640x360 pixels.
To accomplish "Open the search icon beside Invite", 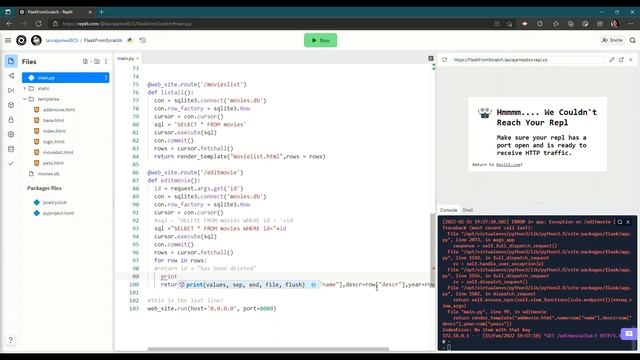I will (x=632, y=40).
